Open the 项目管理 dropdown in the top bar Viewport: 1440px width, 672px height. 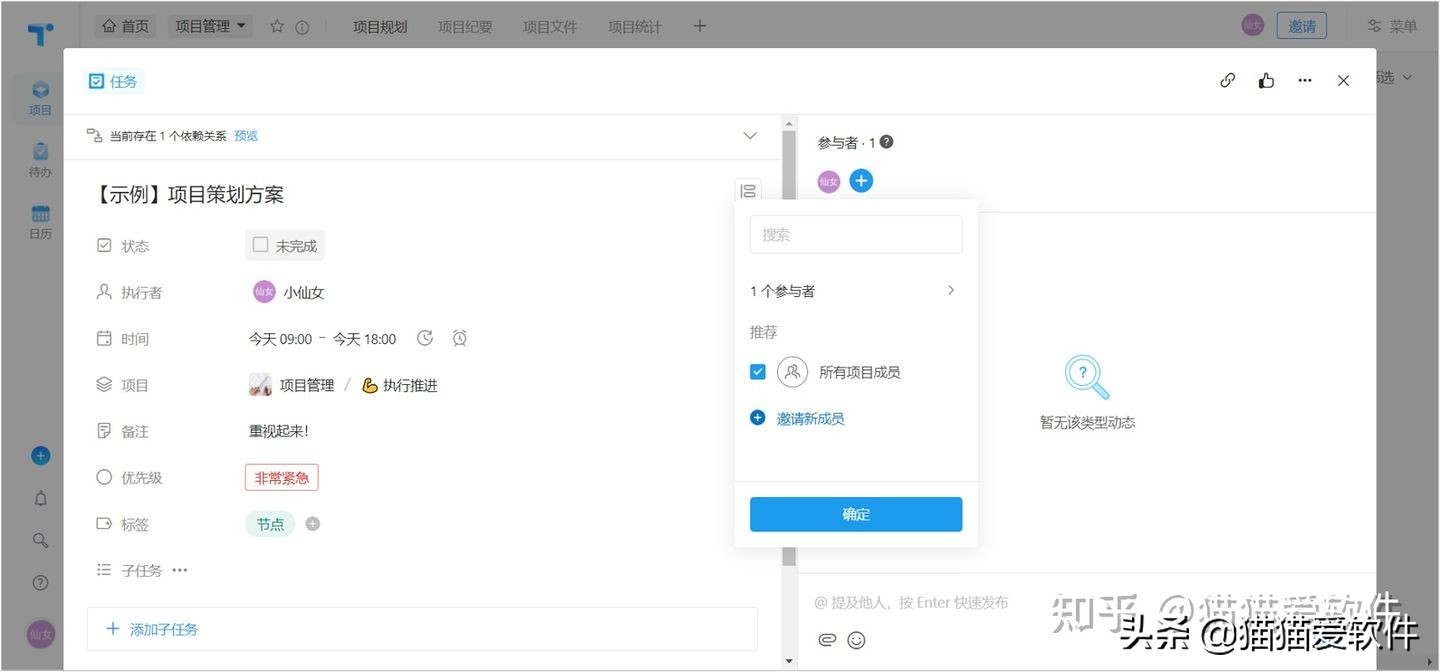pyautogui.click(x=209, y=26)
